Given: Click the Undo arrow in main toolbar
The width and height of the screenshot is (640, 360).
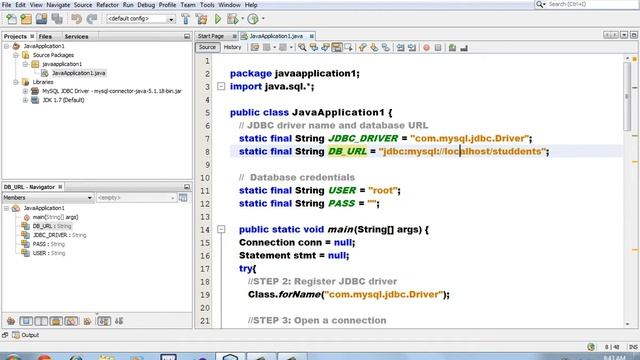Looking at the screenshot, I should tap(76, 19).
